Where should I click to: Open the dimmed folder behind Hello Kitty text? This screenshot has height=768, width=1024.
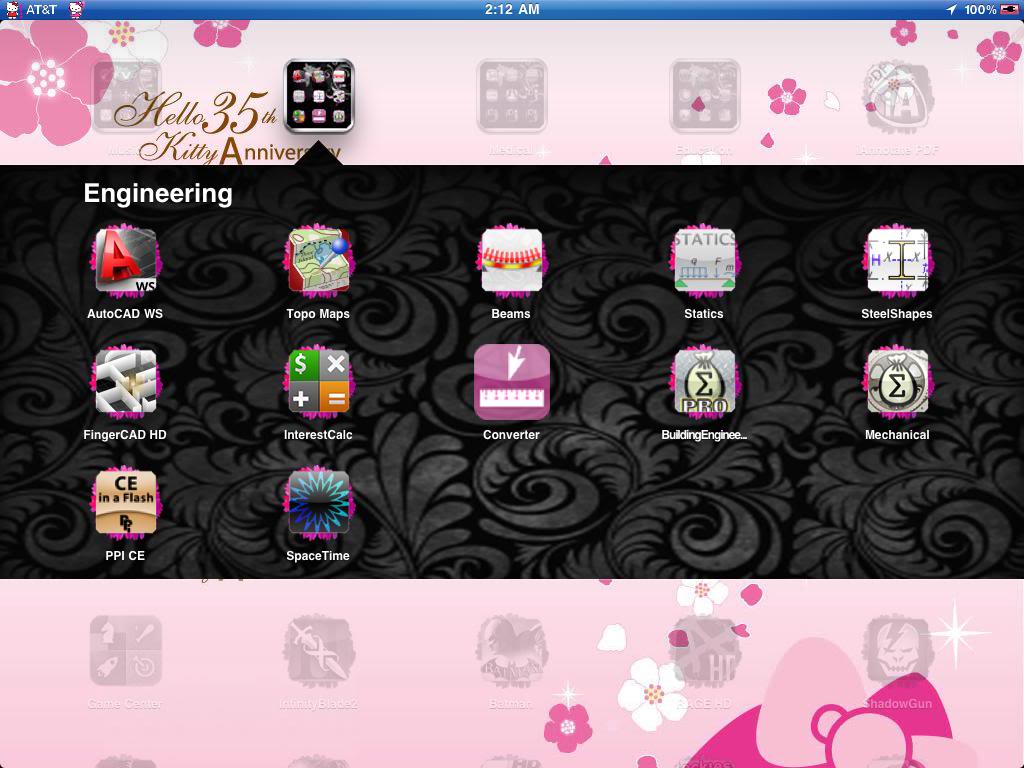pos(125,96)
